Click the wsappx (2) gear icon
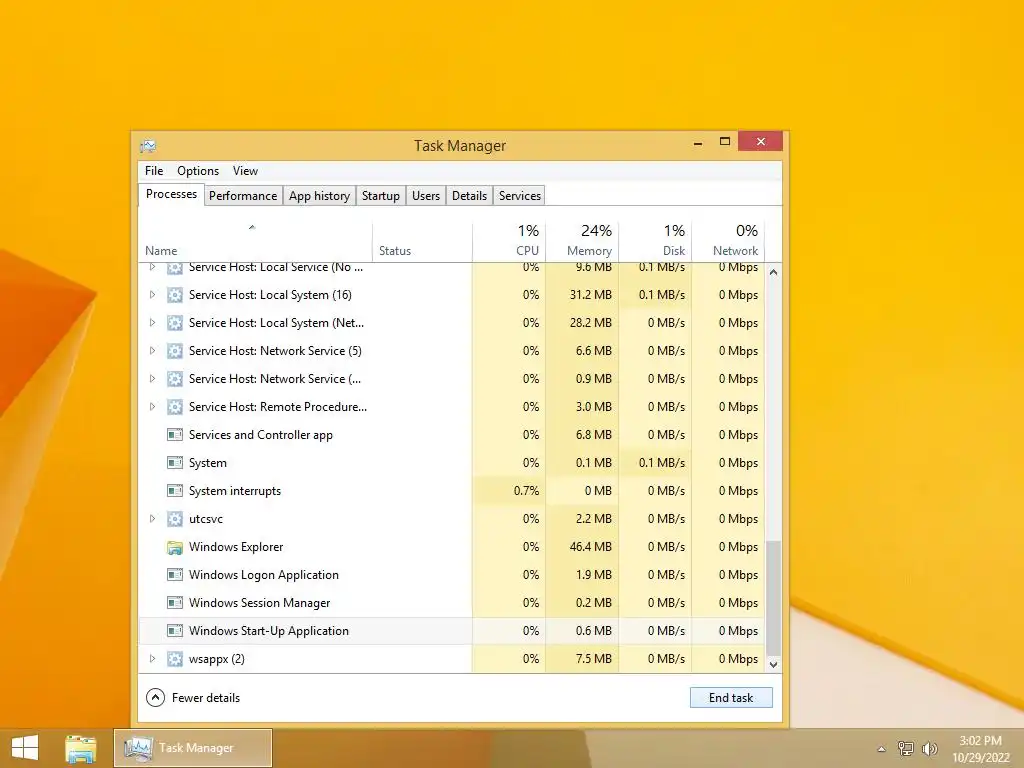1024x768 pixels. 174,659
